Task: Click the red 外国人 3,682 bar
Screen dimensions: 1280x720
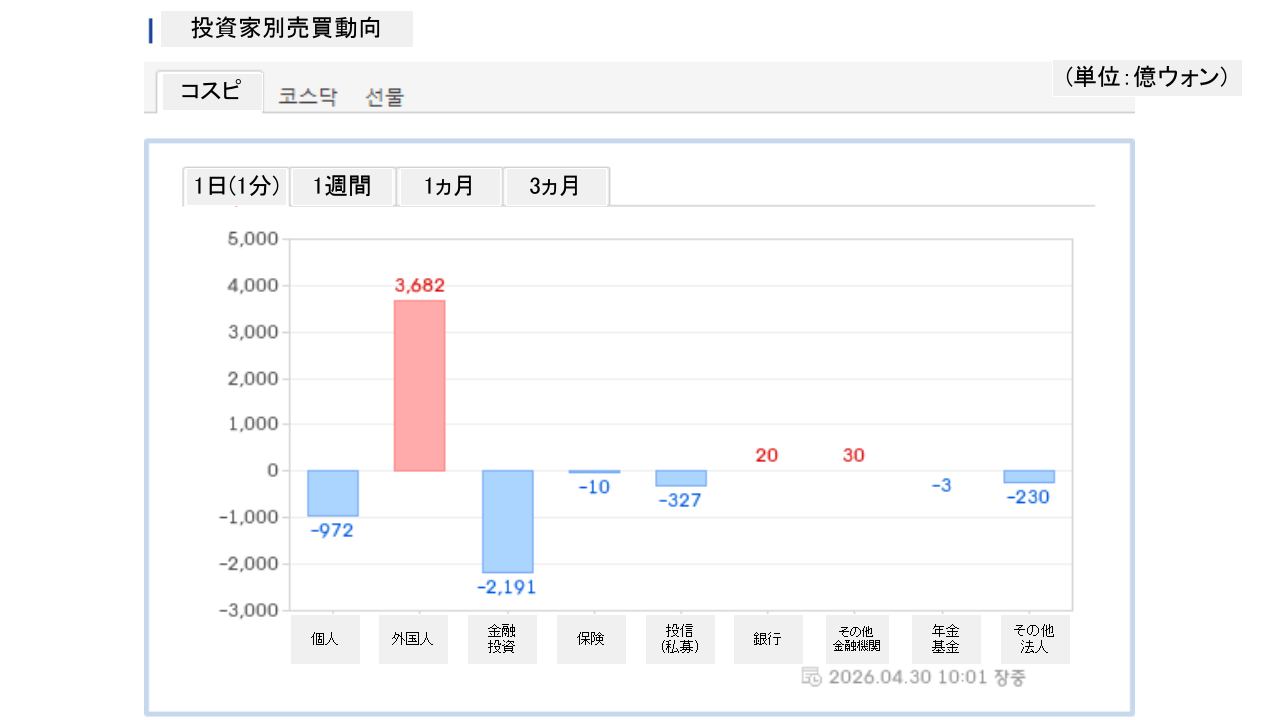Action: click(x=419, y=385)
